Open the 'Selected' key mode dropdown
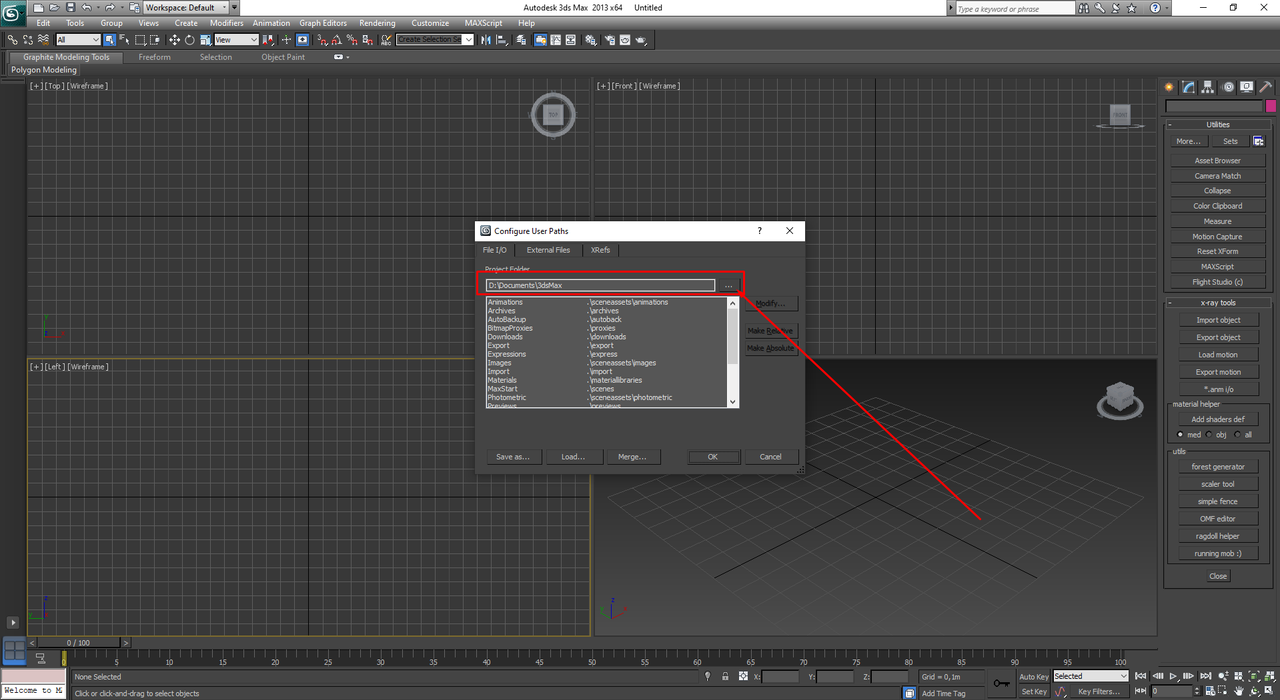Image resolution: width=1280 pixels, height=700 pixels. [x=1091, y=676]
